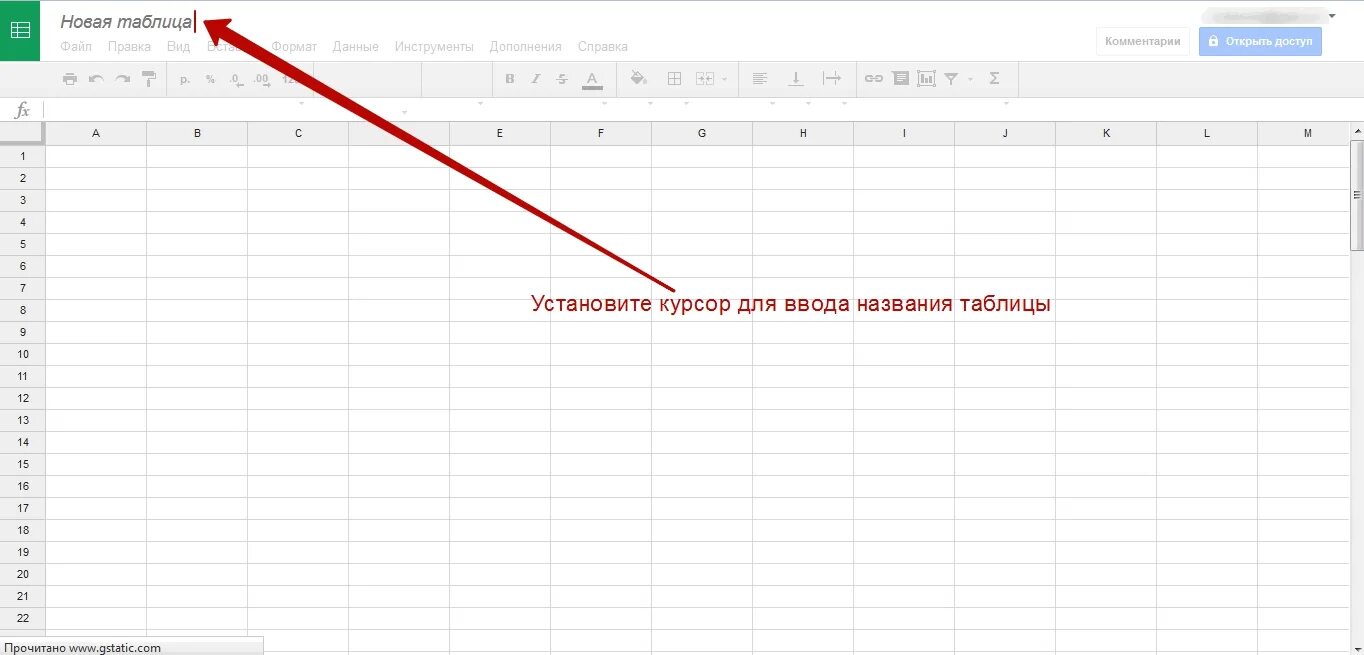Open text wrapping options

(832, 79)
